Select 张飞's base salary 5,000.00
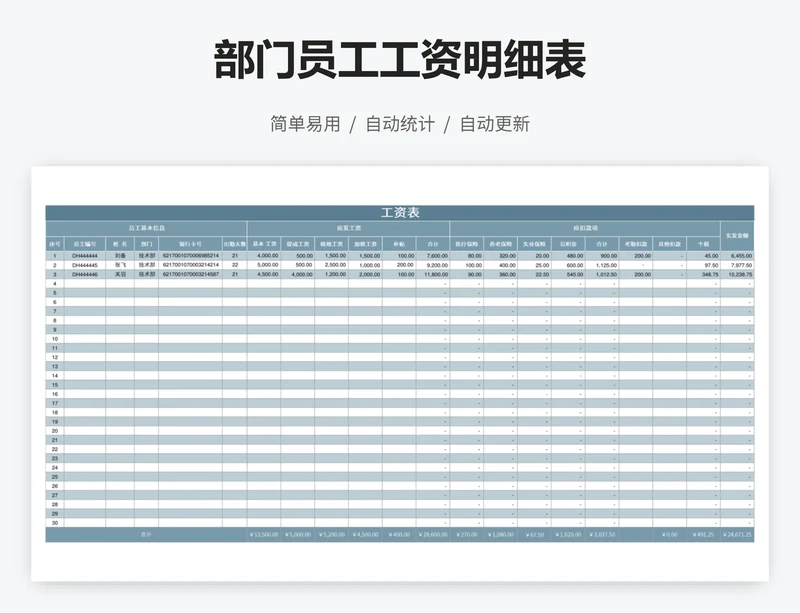800x613 pixels. 264,265
